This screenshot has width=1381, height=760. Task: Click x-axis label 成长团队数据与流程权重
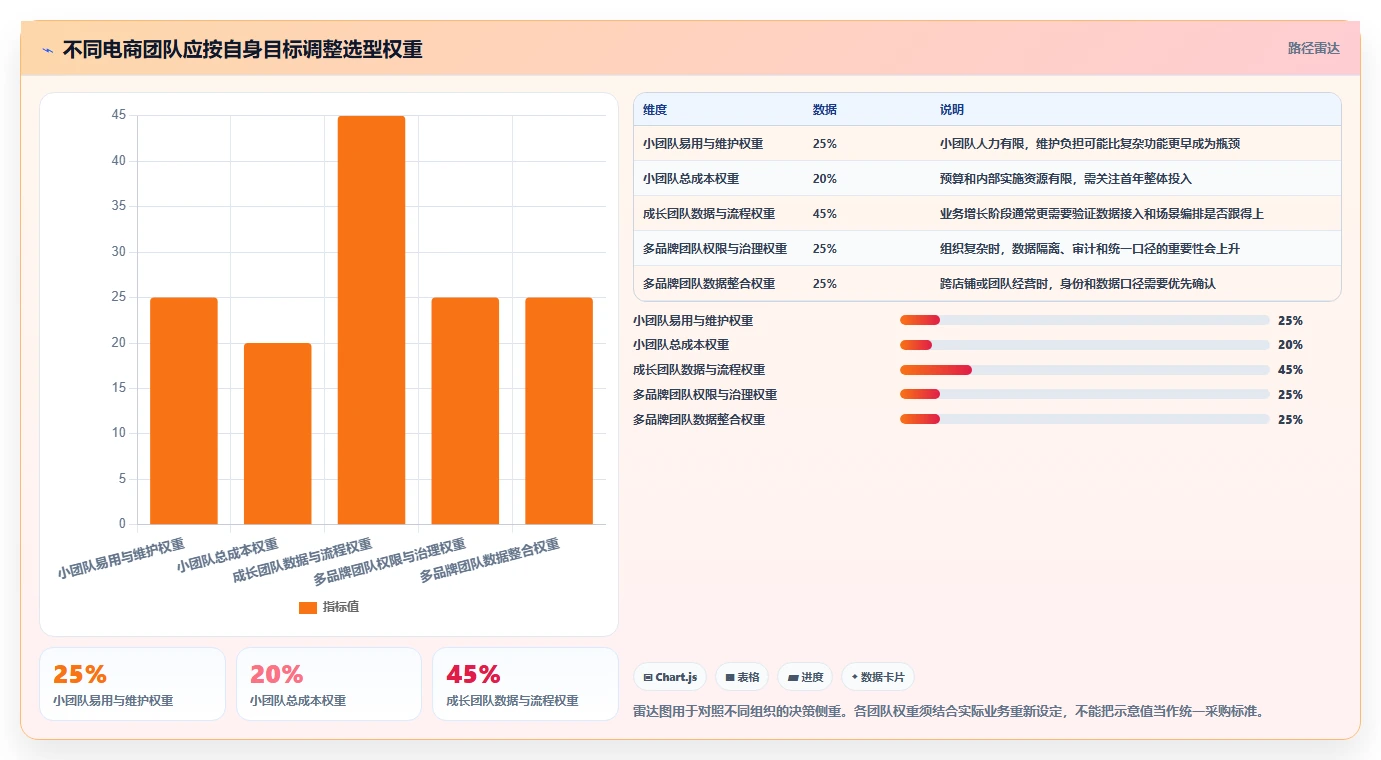pyautogui.click(x=302, y=562)
